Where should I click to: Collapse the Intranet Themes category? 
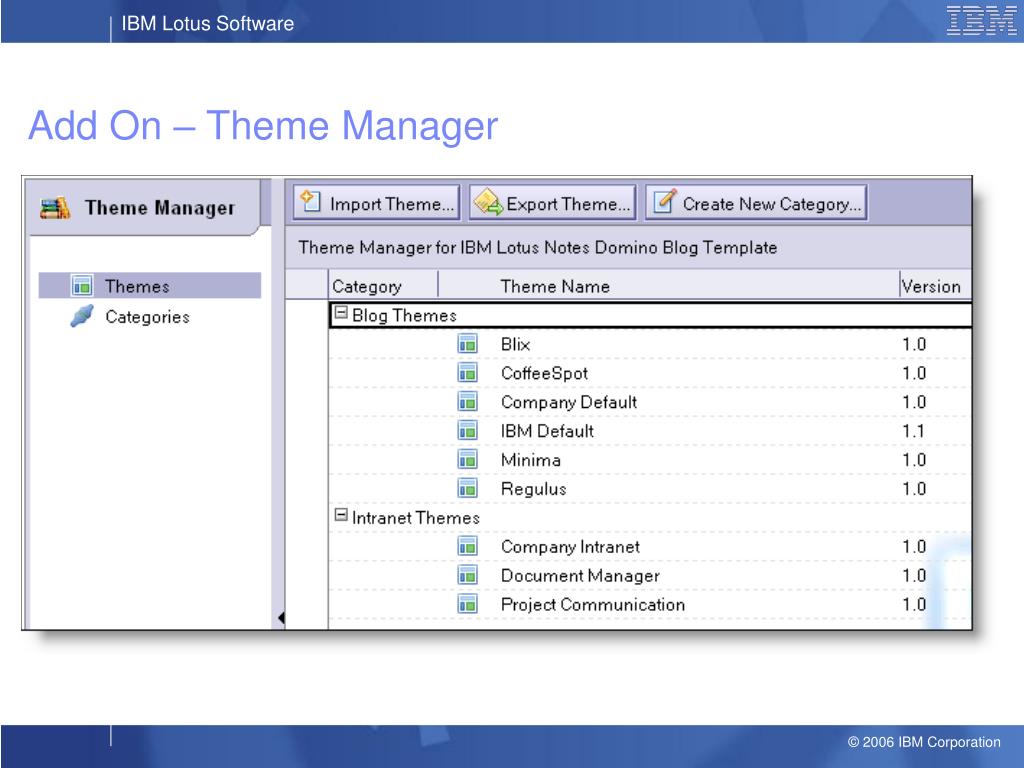(x=340, y=515)
